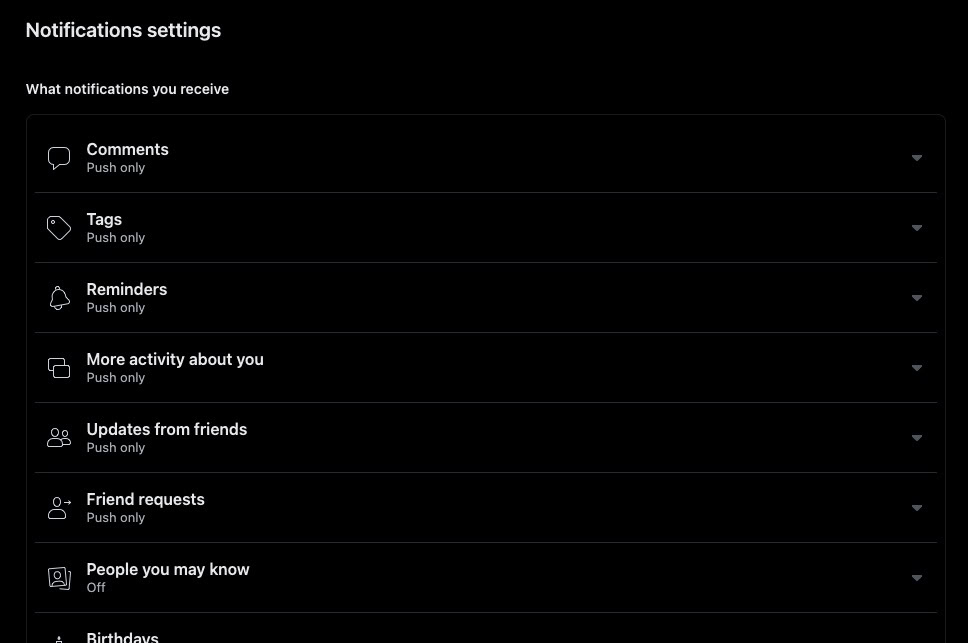Click the More activity about you icon
The image size is (968, 643).
click(59, 368)
